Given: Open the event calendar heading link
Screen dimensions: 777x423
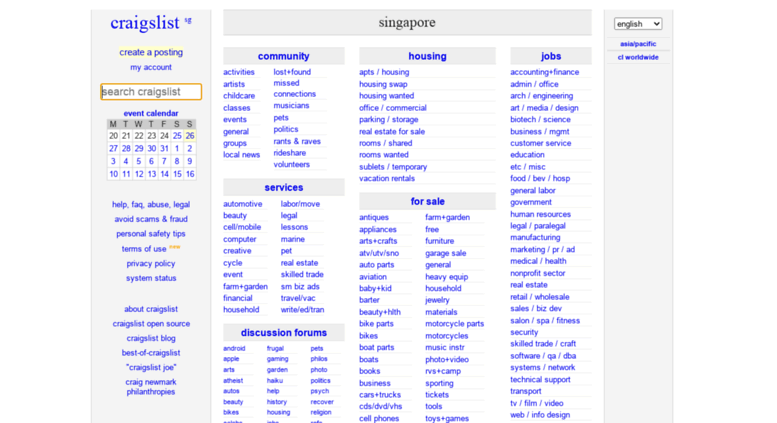Looking at the screenshot, I should [x=151, y=113].
